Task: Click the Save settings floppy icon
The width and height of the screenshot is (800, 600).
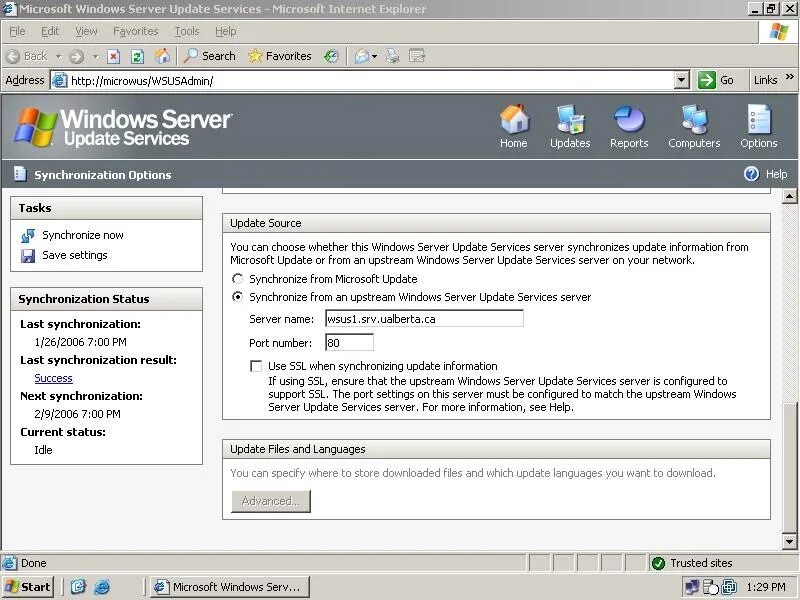Action: pyautogui.click(x=28, y=256)
